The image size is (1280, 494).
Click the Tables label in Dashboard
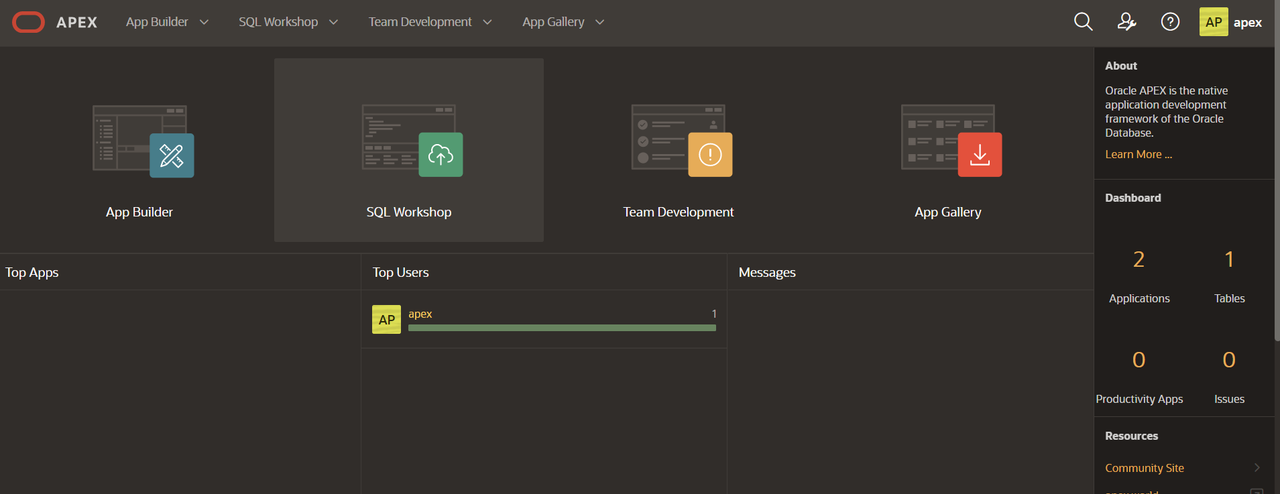pyautogui.click(x=1229, y=298)
